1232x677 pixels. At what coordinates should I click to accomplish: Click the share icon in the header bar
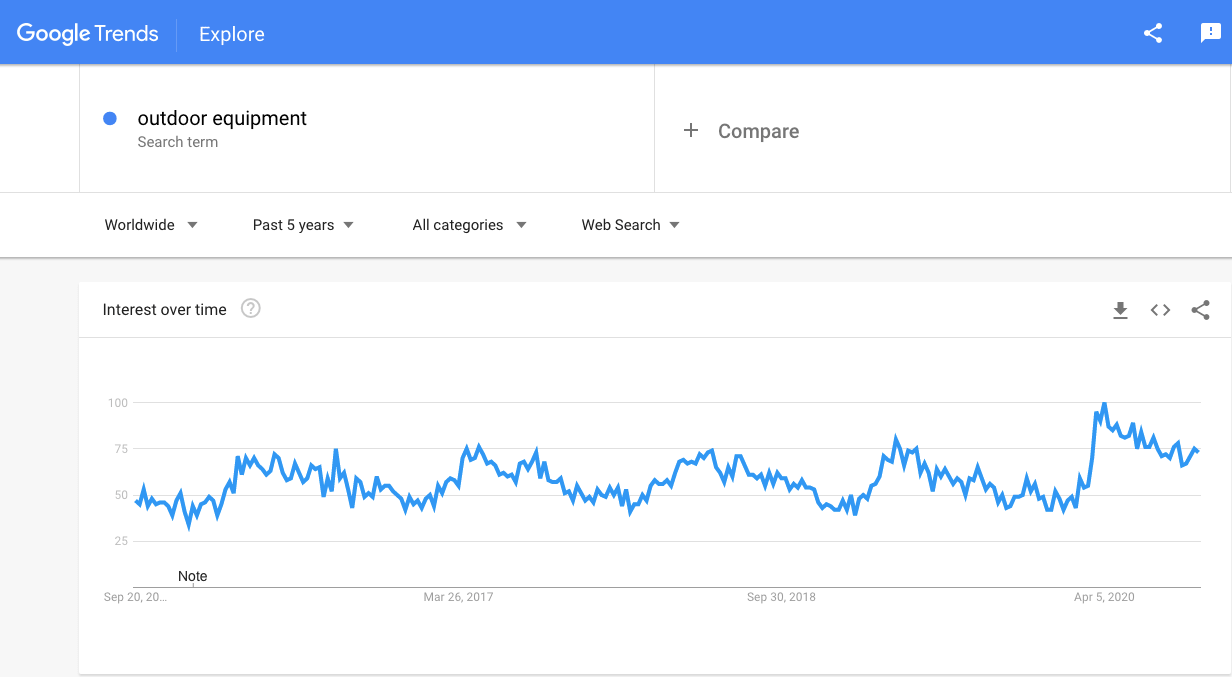1153,33
